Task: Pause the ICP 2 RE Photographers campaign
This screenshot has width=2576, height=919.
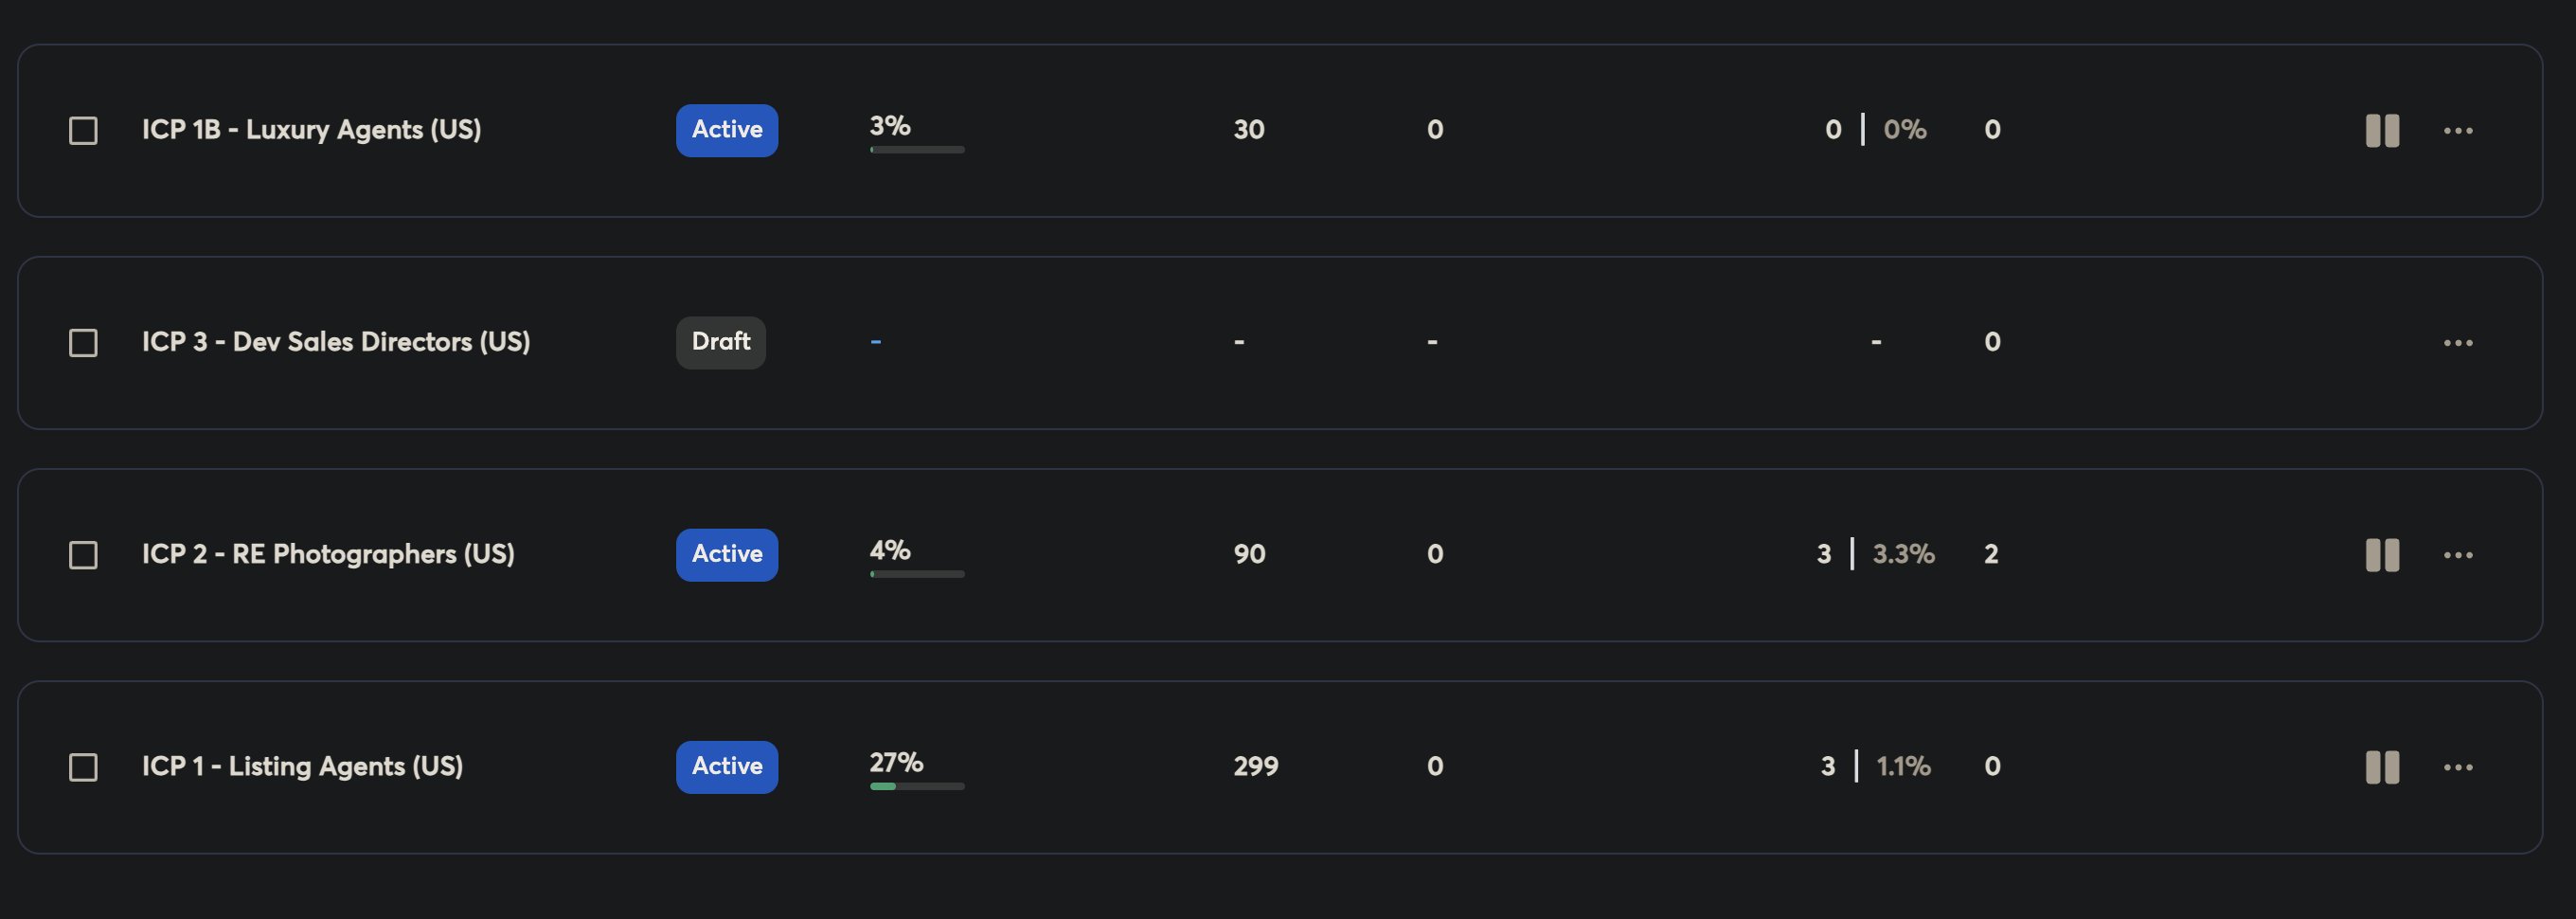Action: point(2381,555)
